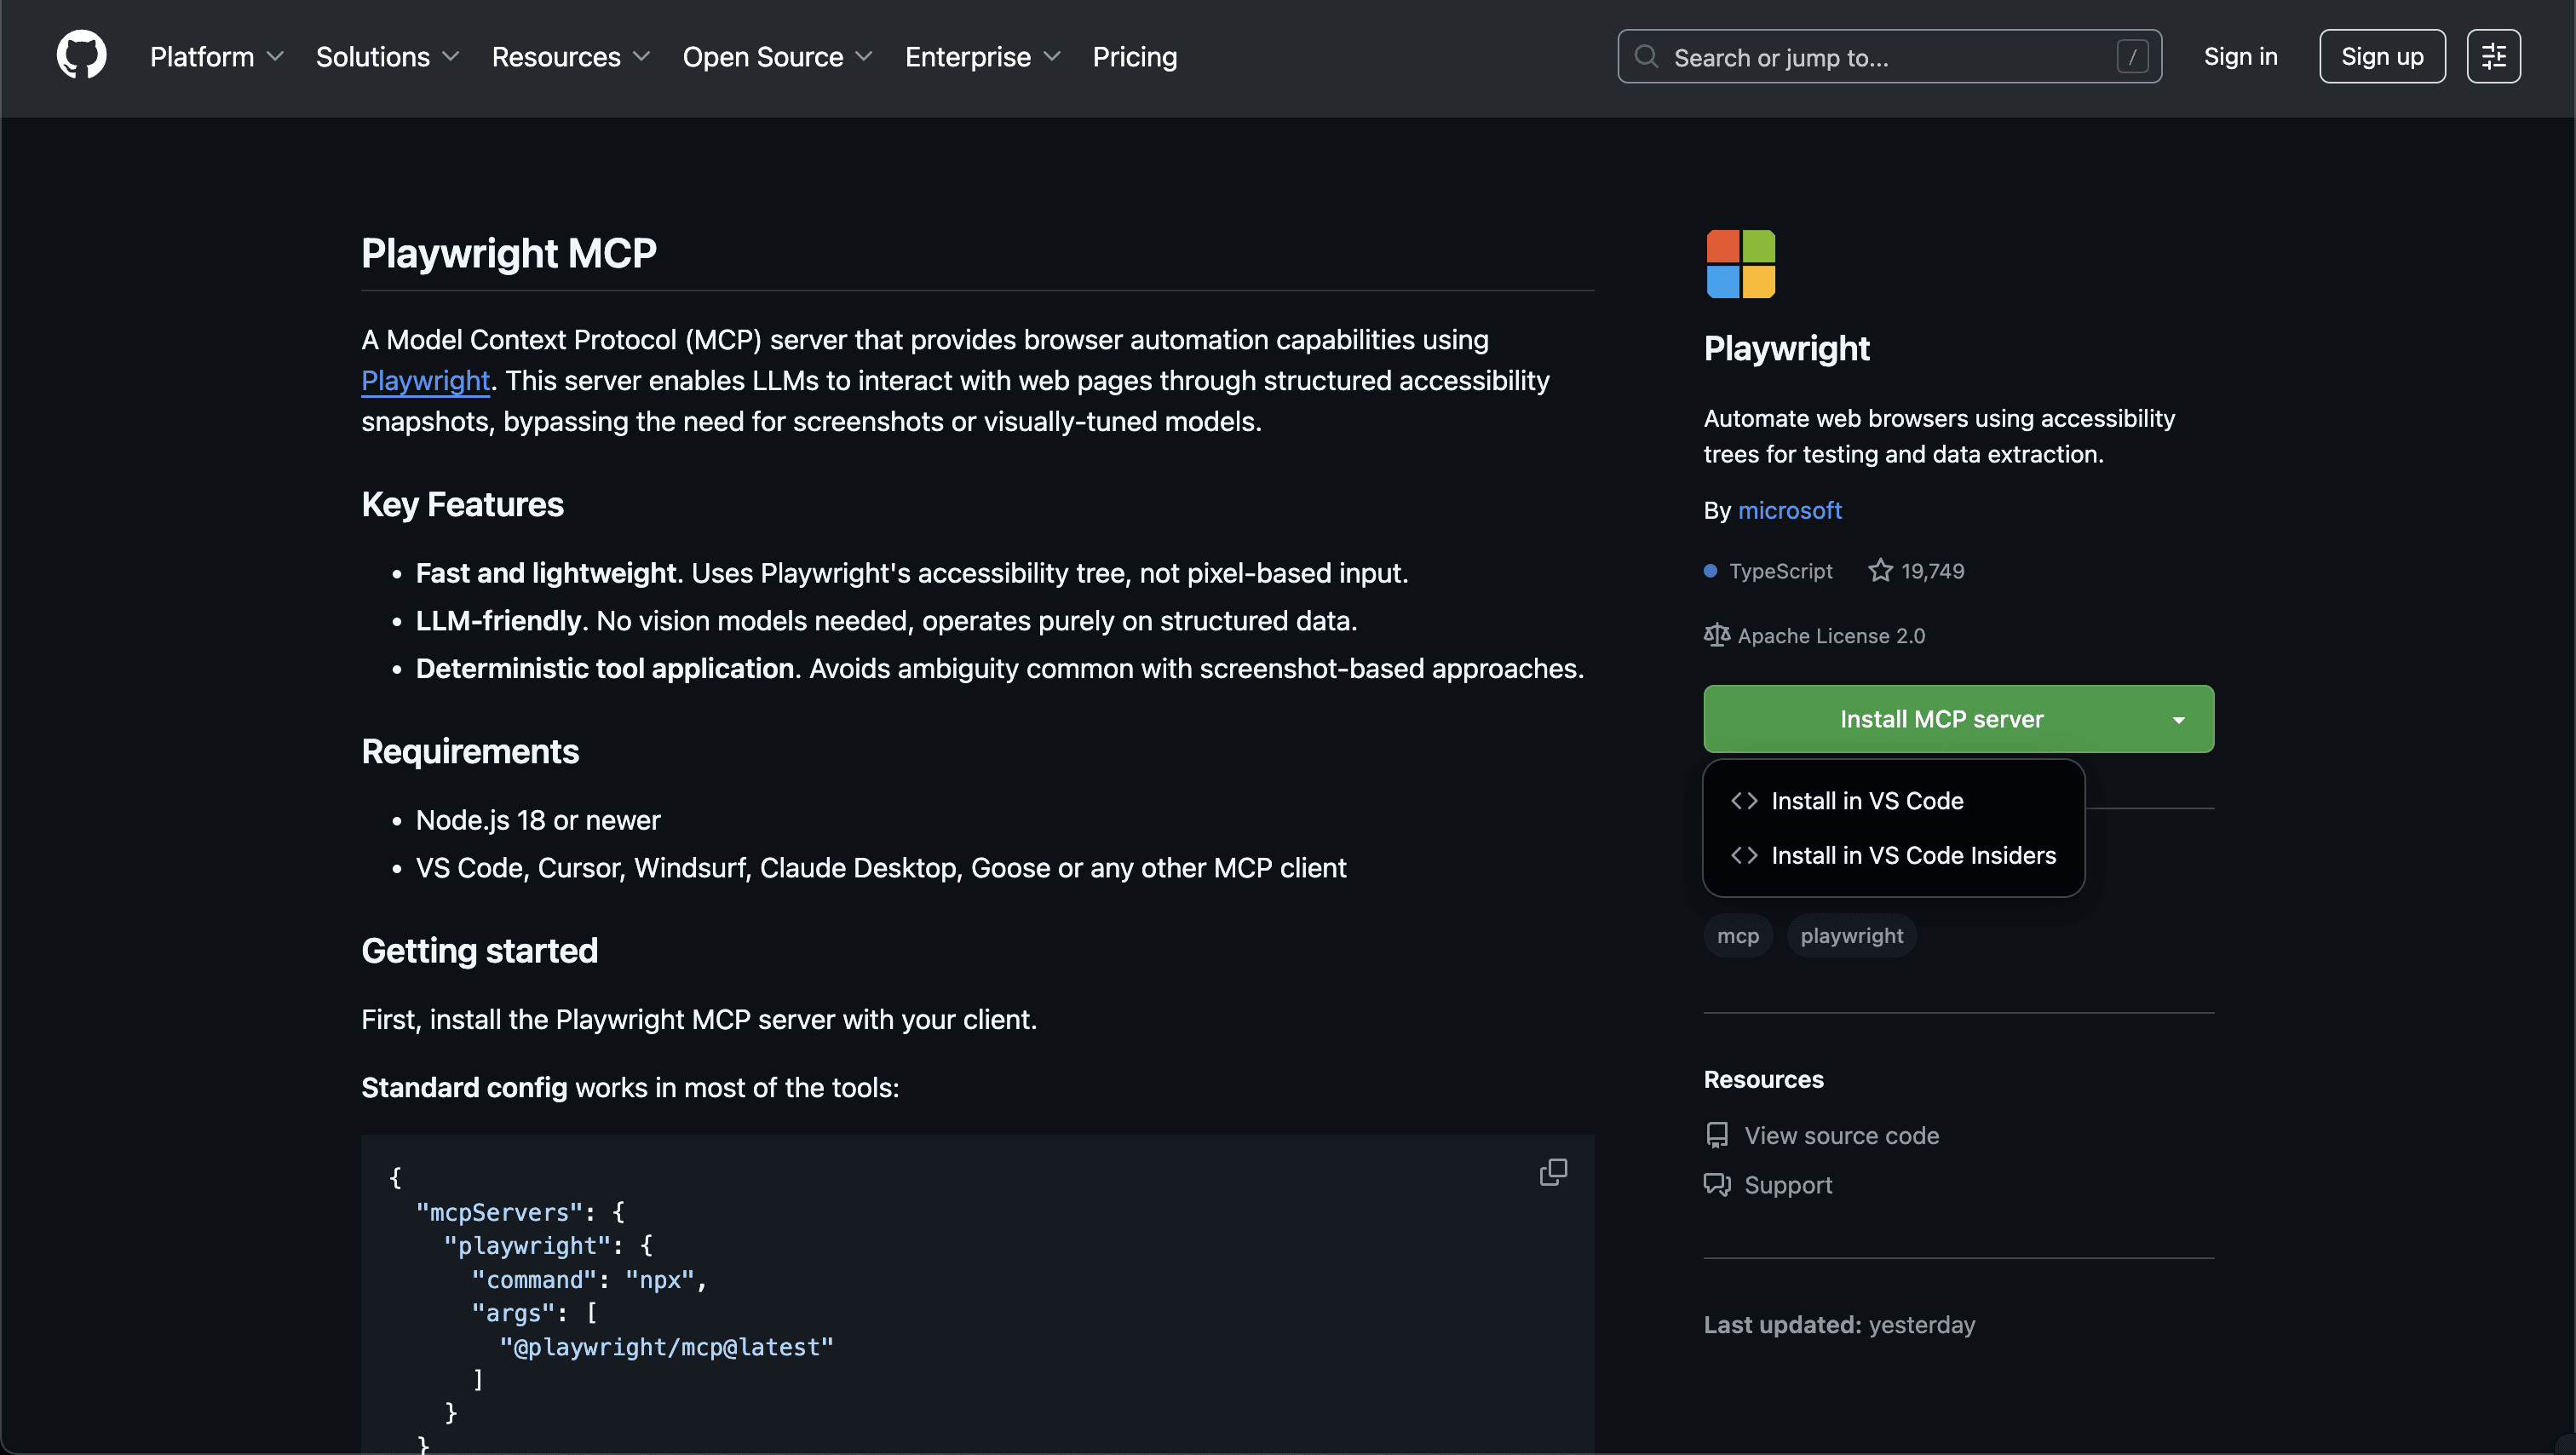Click the Microsoft four-color logo
The width and height of the screenshot is (2576, 1455).
pos(1740,264)
